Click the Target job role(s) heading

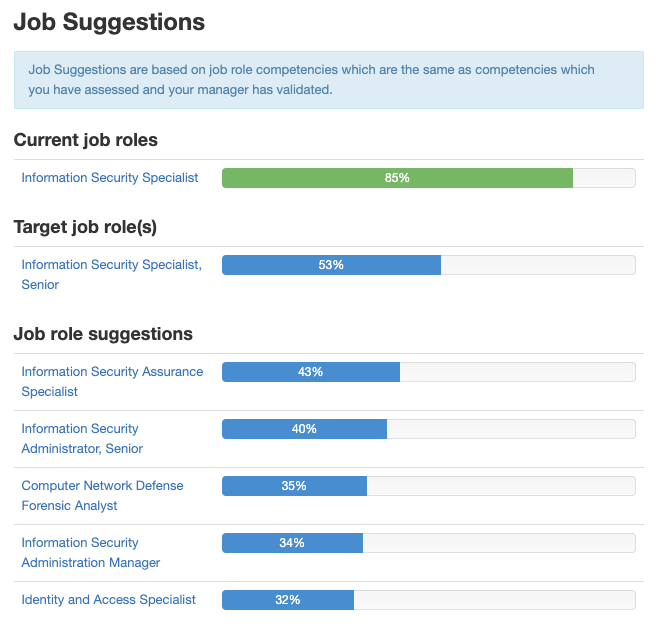coord(86,227)
